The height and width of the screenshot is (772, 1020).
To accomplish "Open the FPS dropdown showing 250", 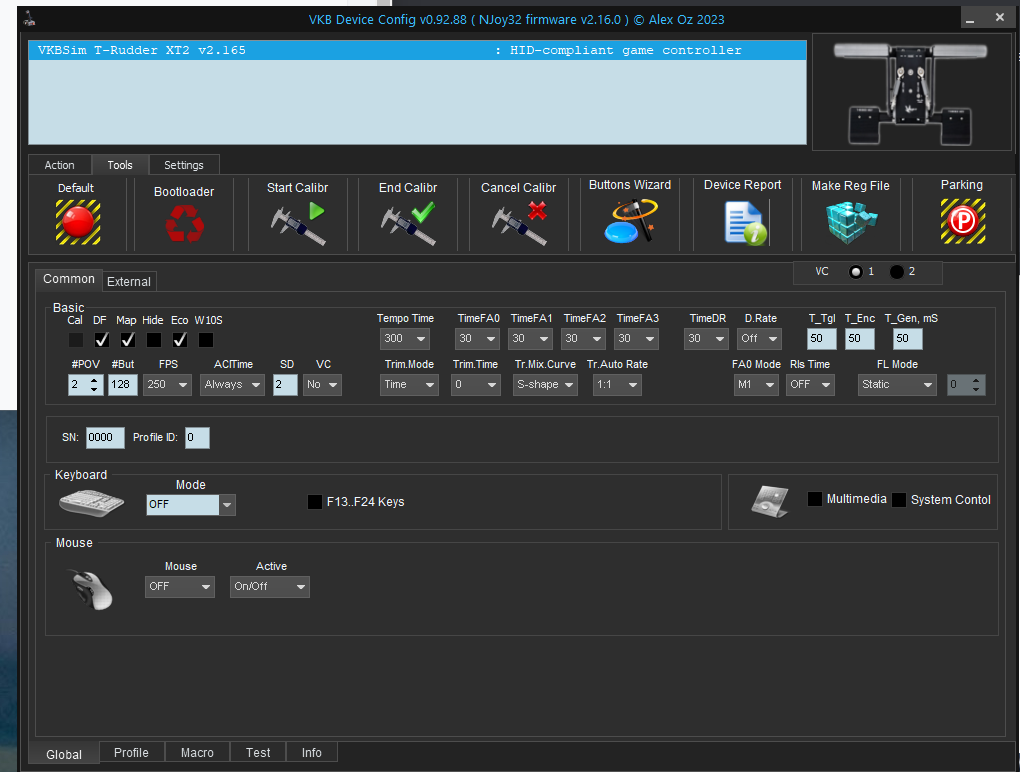I will tap(167, 384).
